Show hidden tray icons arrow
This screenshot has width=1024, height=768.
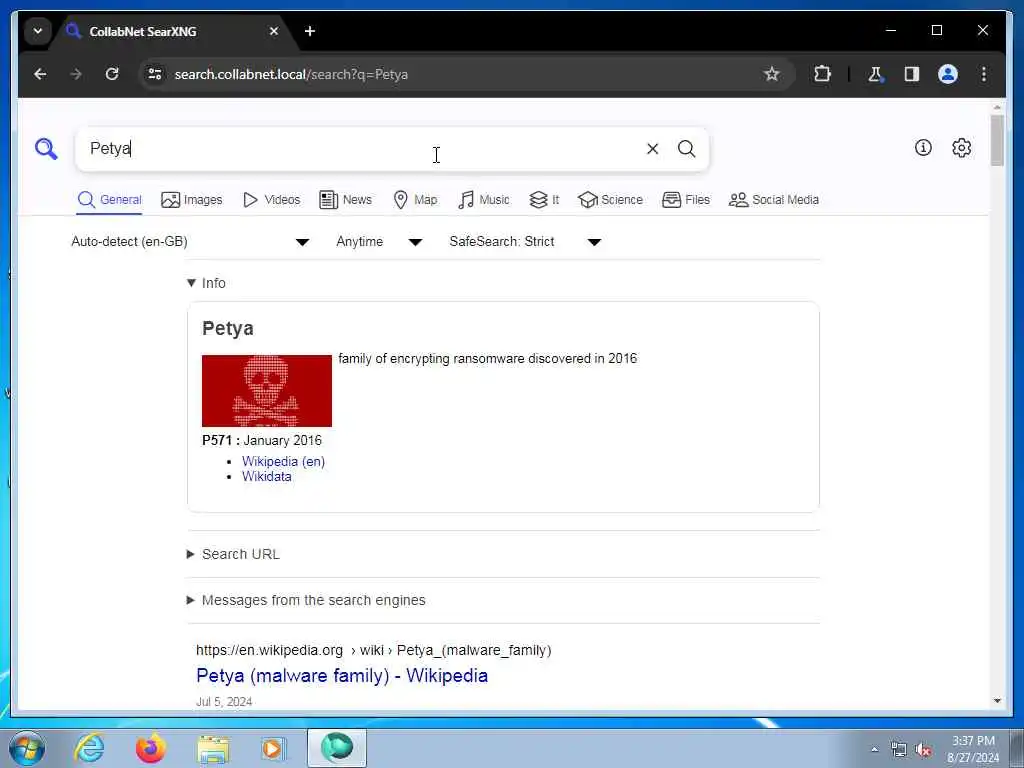click(x=874, y=750)
